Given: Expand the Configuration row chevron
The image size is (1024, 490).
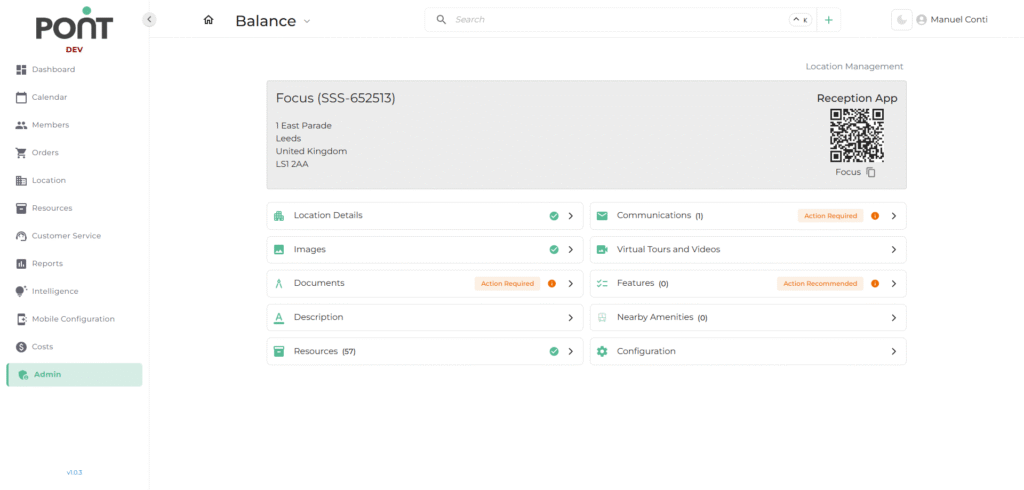Looking at the screenshot, I should (x=893, y=352).
